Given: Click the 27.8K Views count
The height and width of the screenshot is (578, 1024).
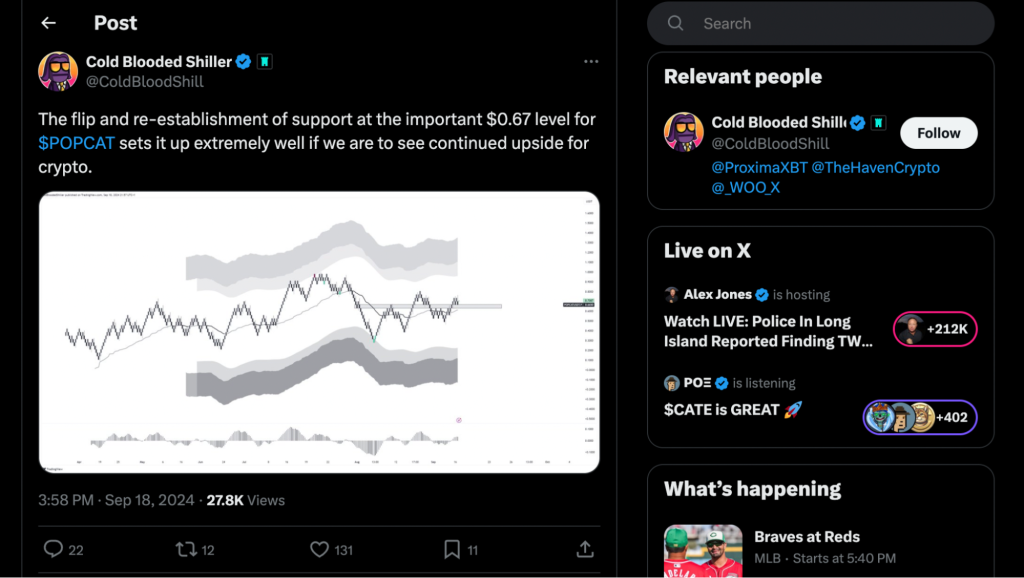Looking at the screenshot, I should coord(245,500).
